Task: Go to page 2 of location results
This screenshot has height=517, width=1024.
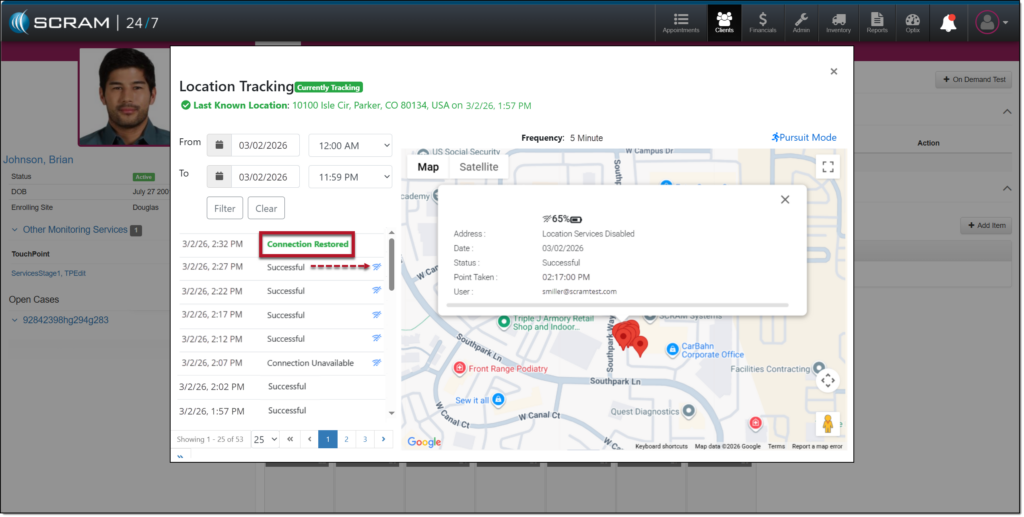Action: (346, 439)
